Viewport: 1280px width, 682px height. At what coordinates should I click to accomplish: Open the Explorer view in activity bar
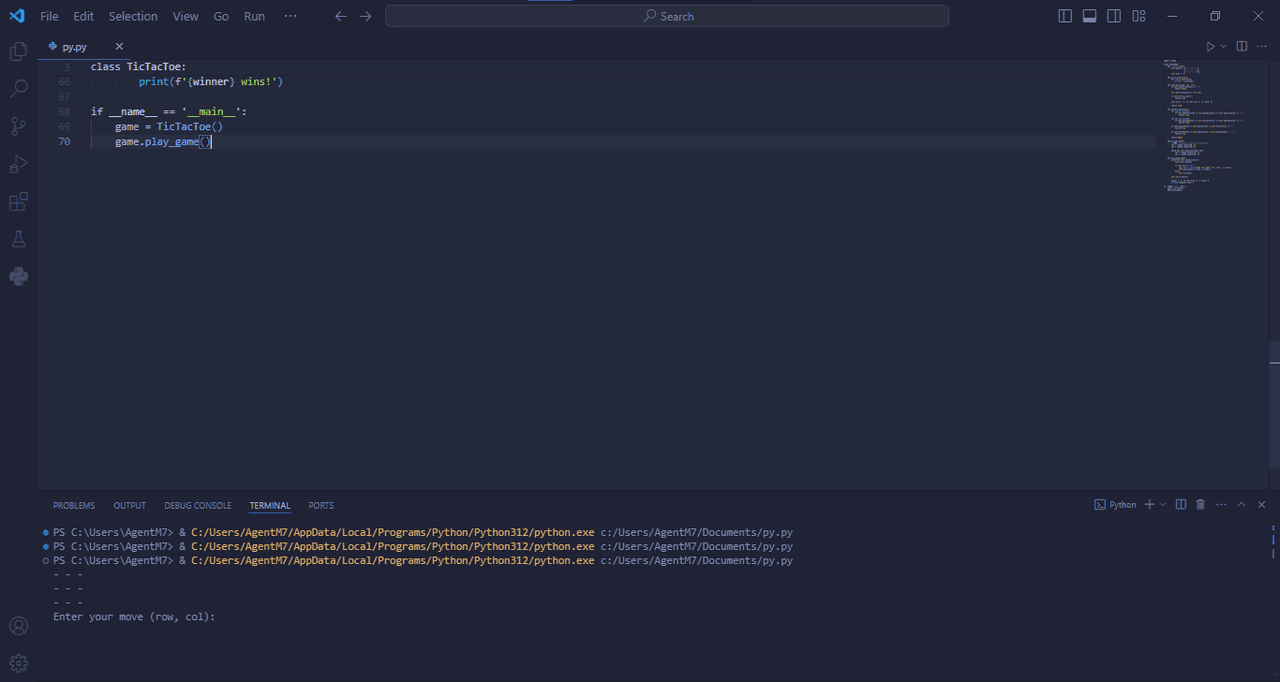pos(18,51)
